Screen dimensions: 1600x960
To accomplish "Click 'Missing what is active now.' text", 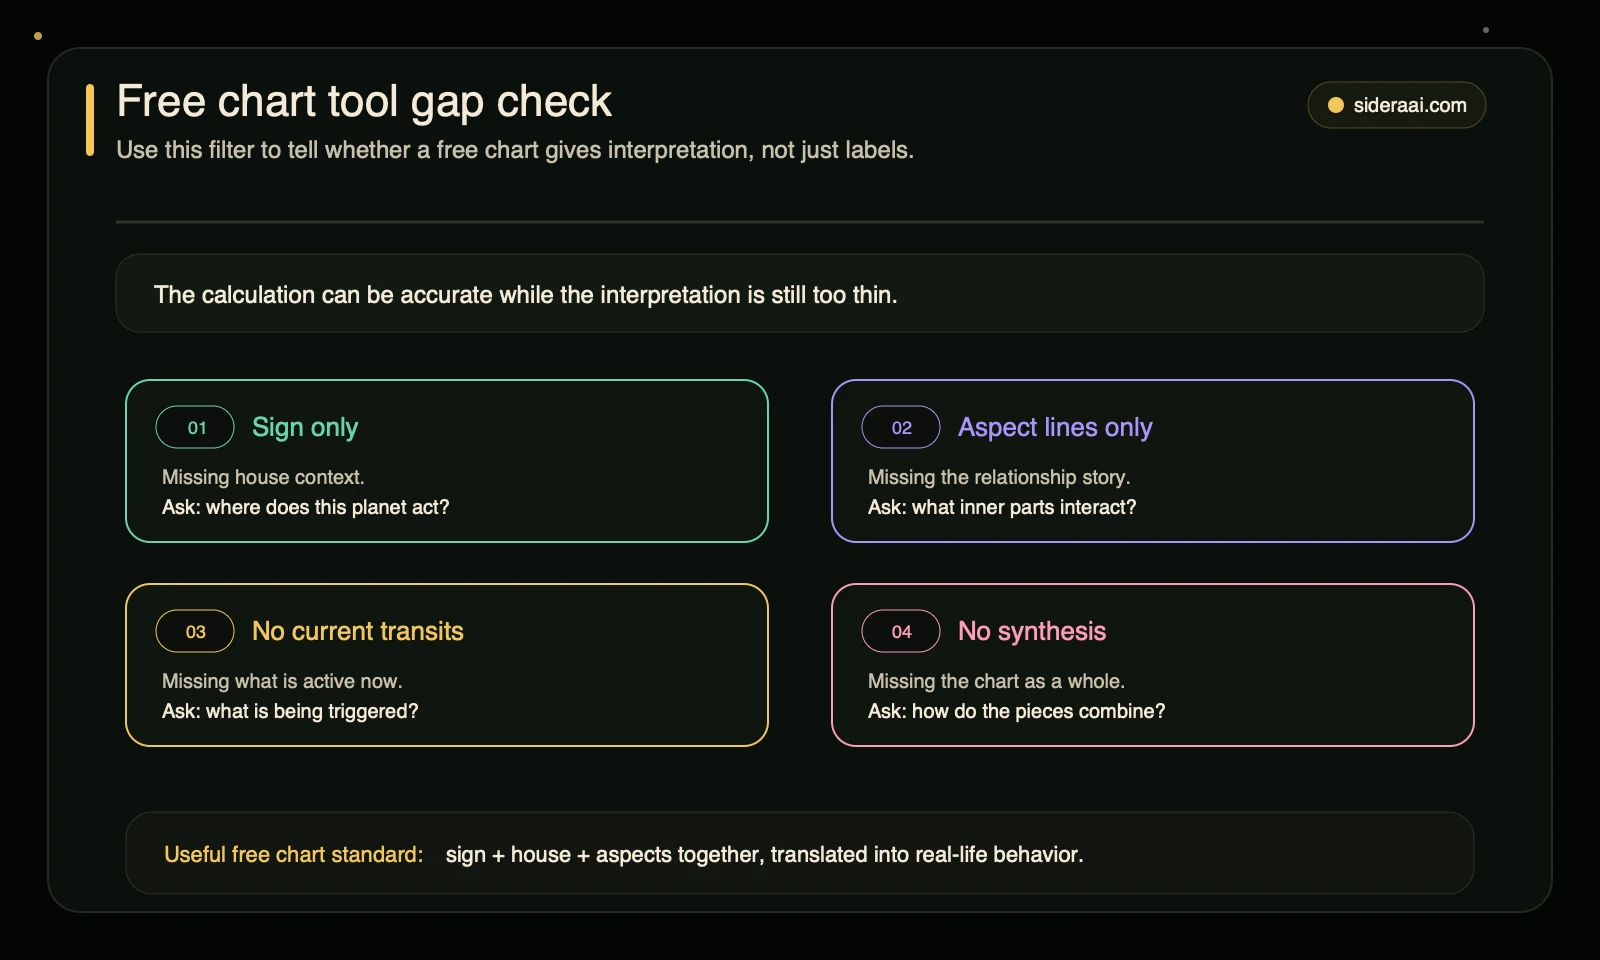I will pyautogui.click(x=282, y=681).
